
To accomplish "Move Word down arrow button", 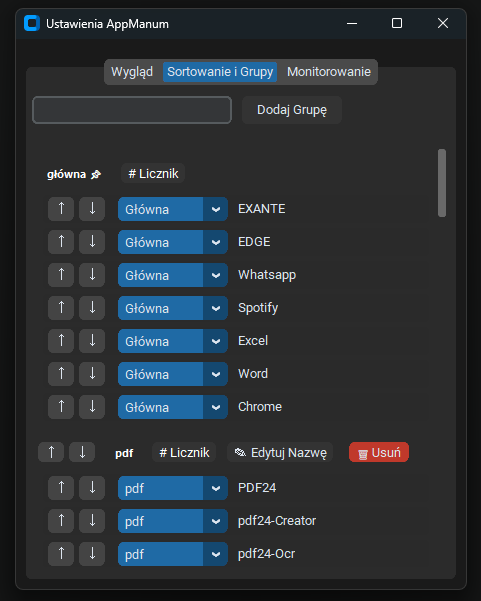I will 92,374.
